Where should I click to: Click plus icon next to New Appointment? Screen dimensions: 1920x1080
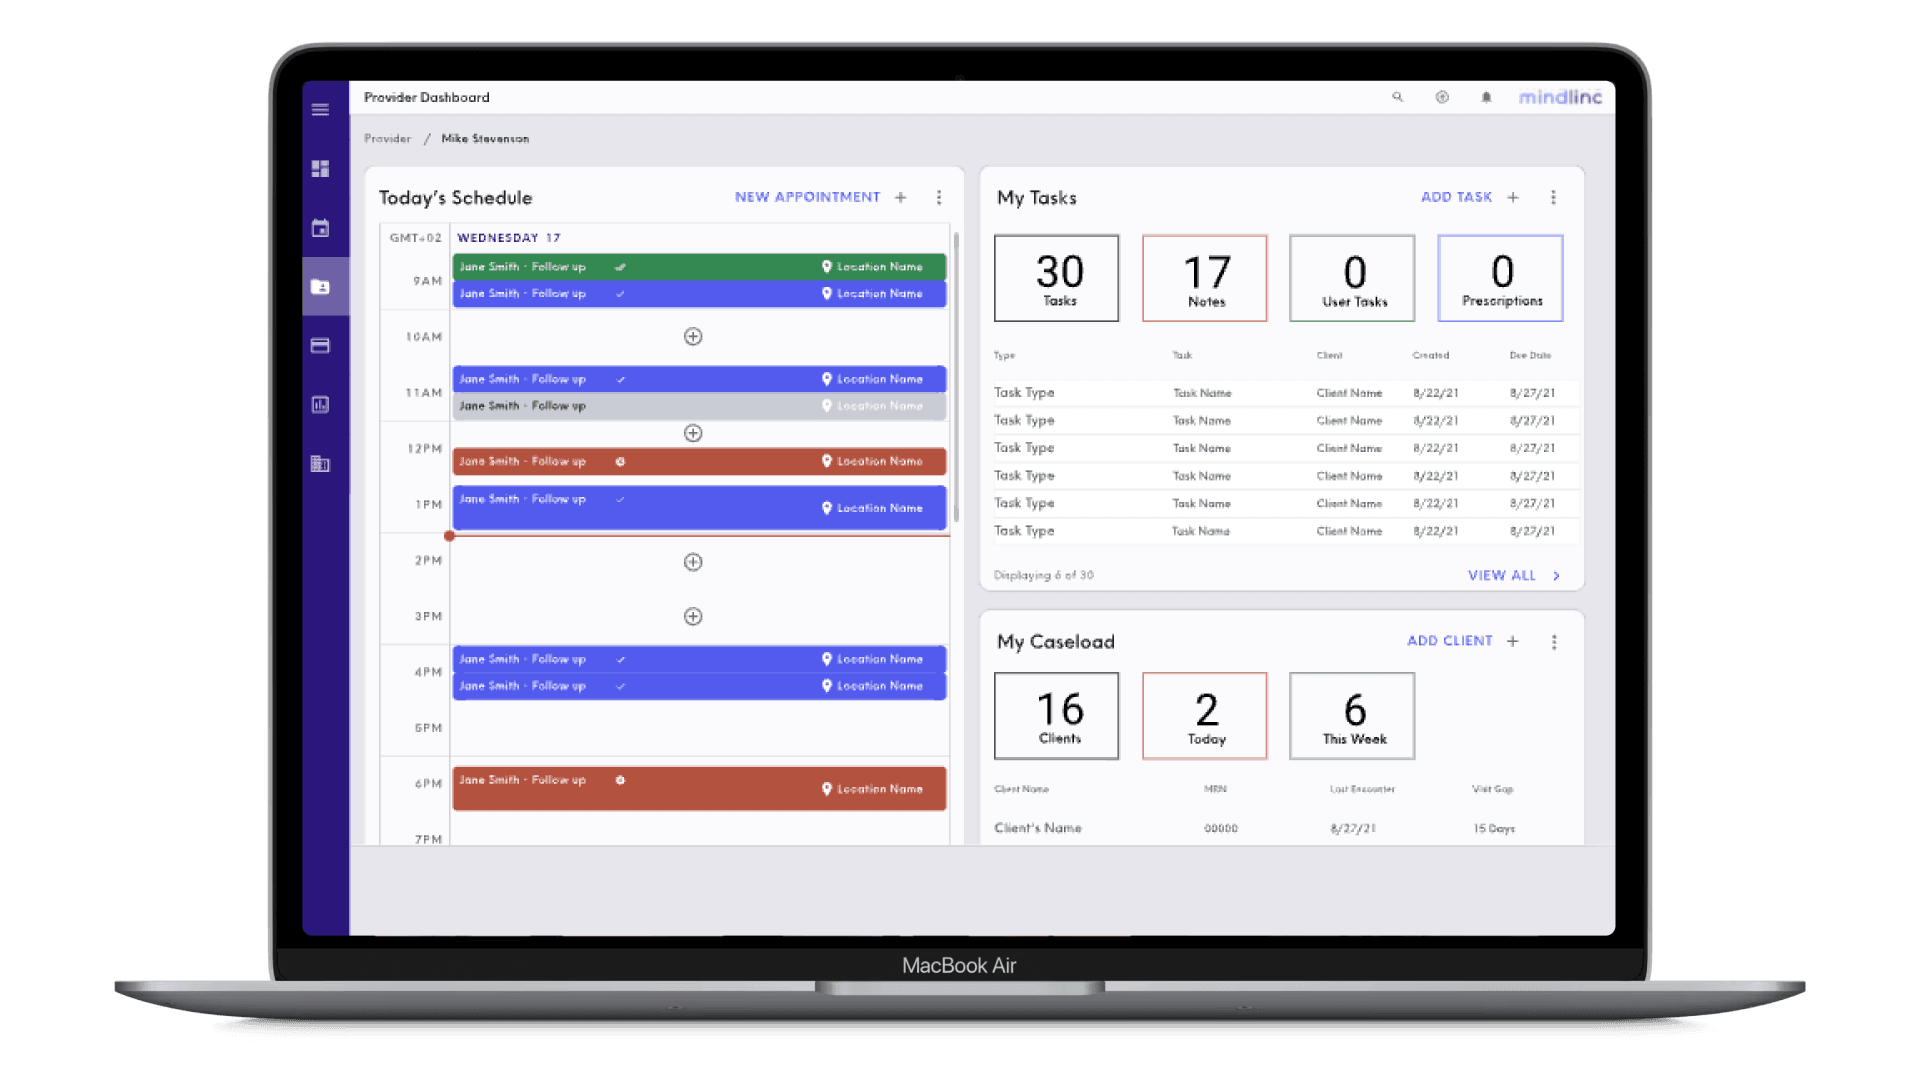(x=901, y=197)
